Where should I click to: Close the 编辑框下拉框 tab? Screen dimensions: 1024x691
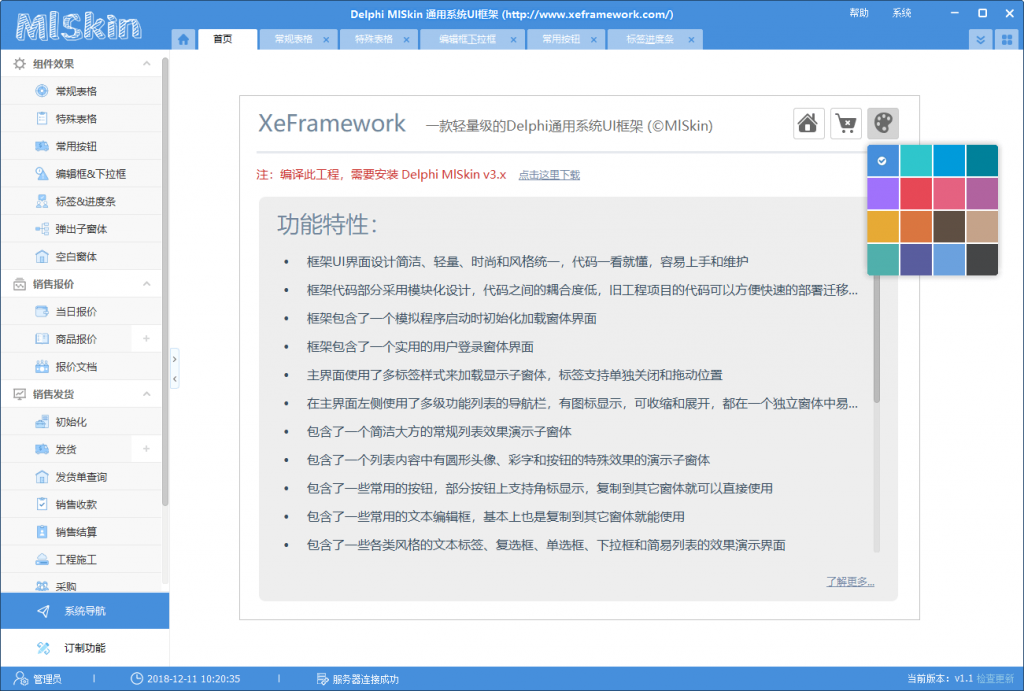[x=513, y=40]
